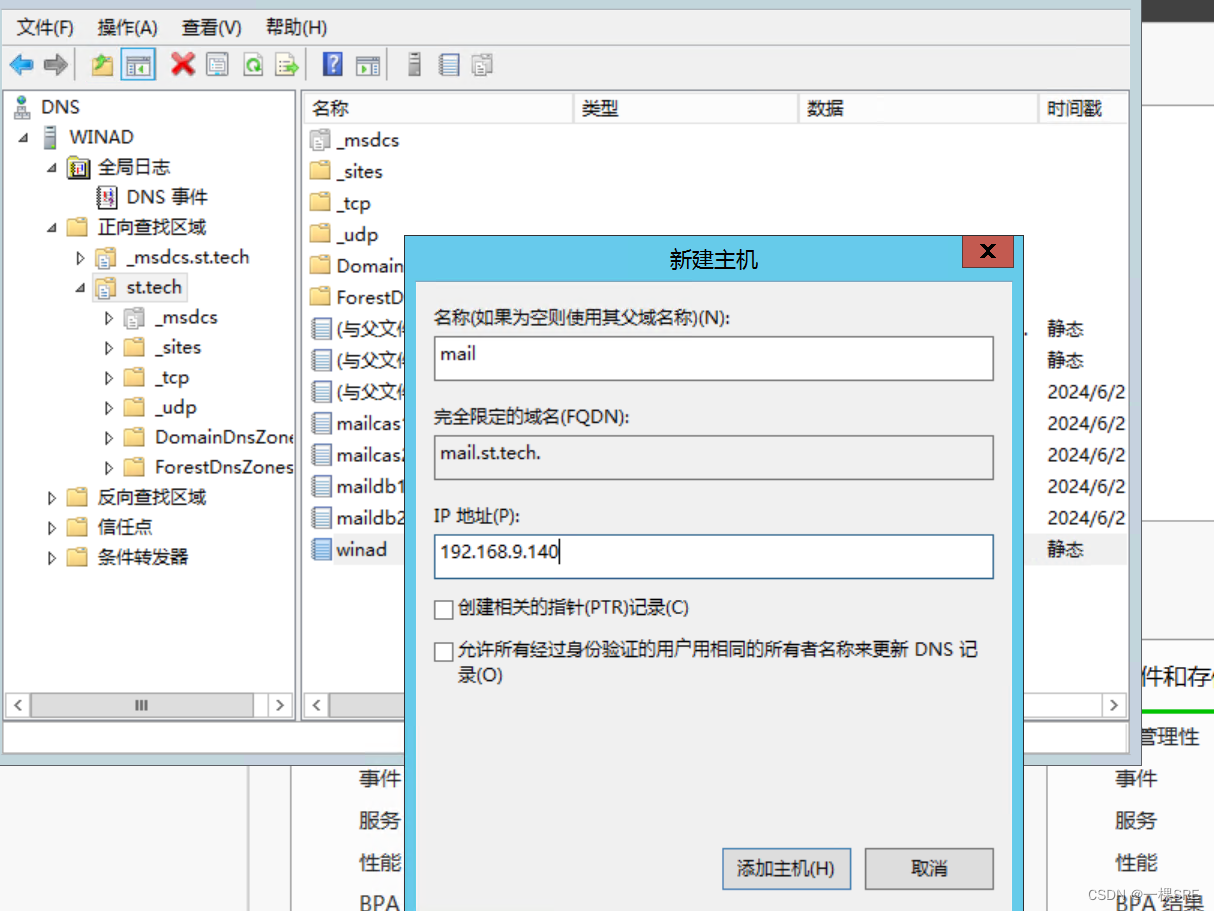Expand the DomainDnsZones tree node
The height and width of the screenshot is (911, 1214).
click(x=110, y=438)
